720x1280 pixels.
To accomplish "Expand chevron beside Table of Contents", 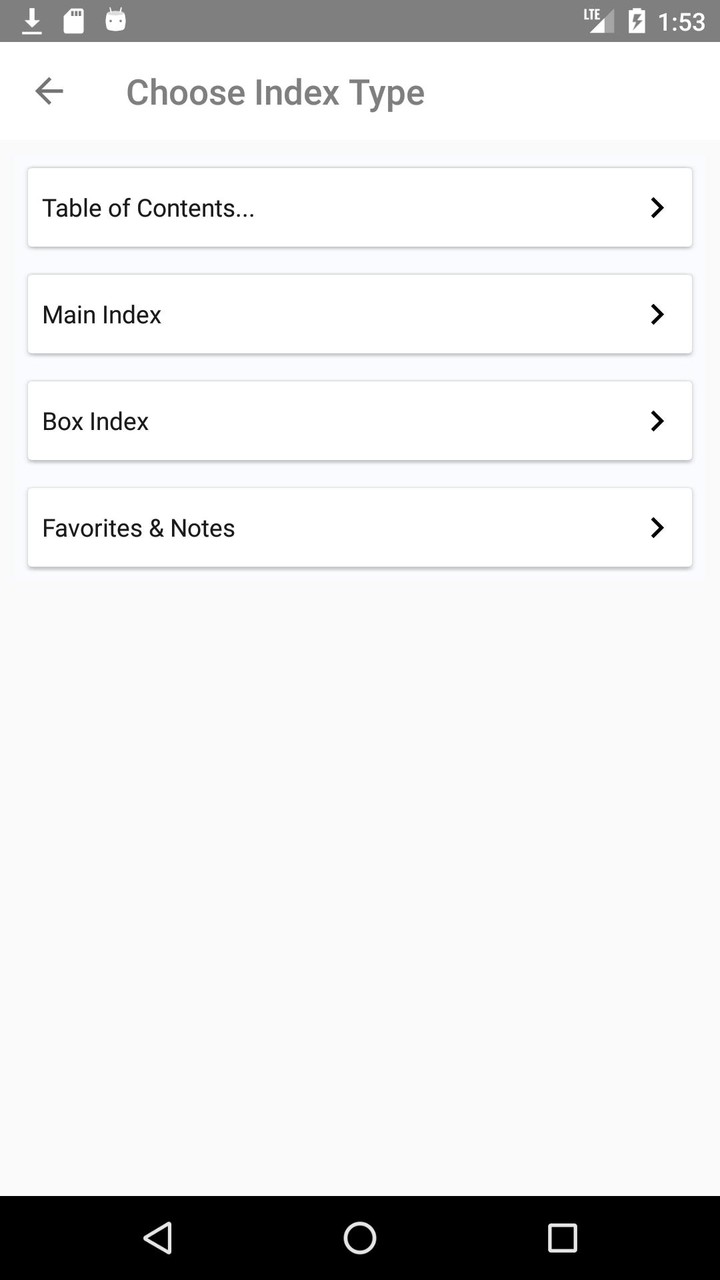I will pos(657,208).
